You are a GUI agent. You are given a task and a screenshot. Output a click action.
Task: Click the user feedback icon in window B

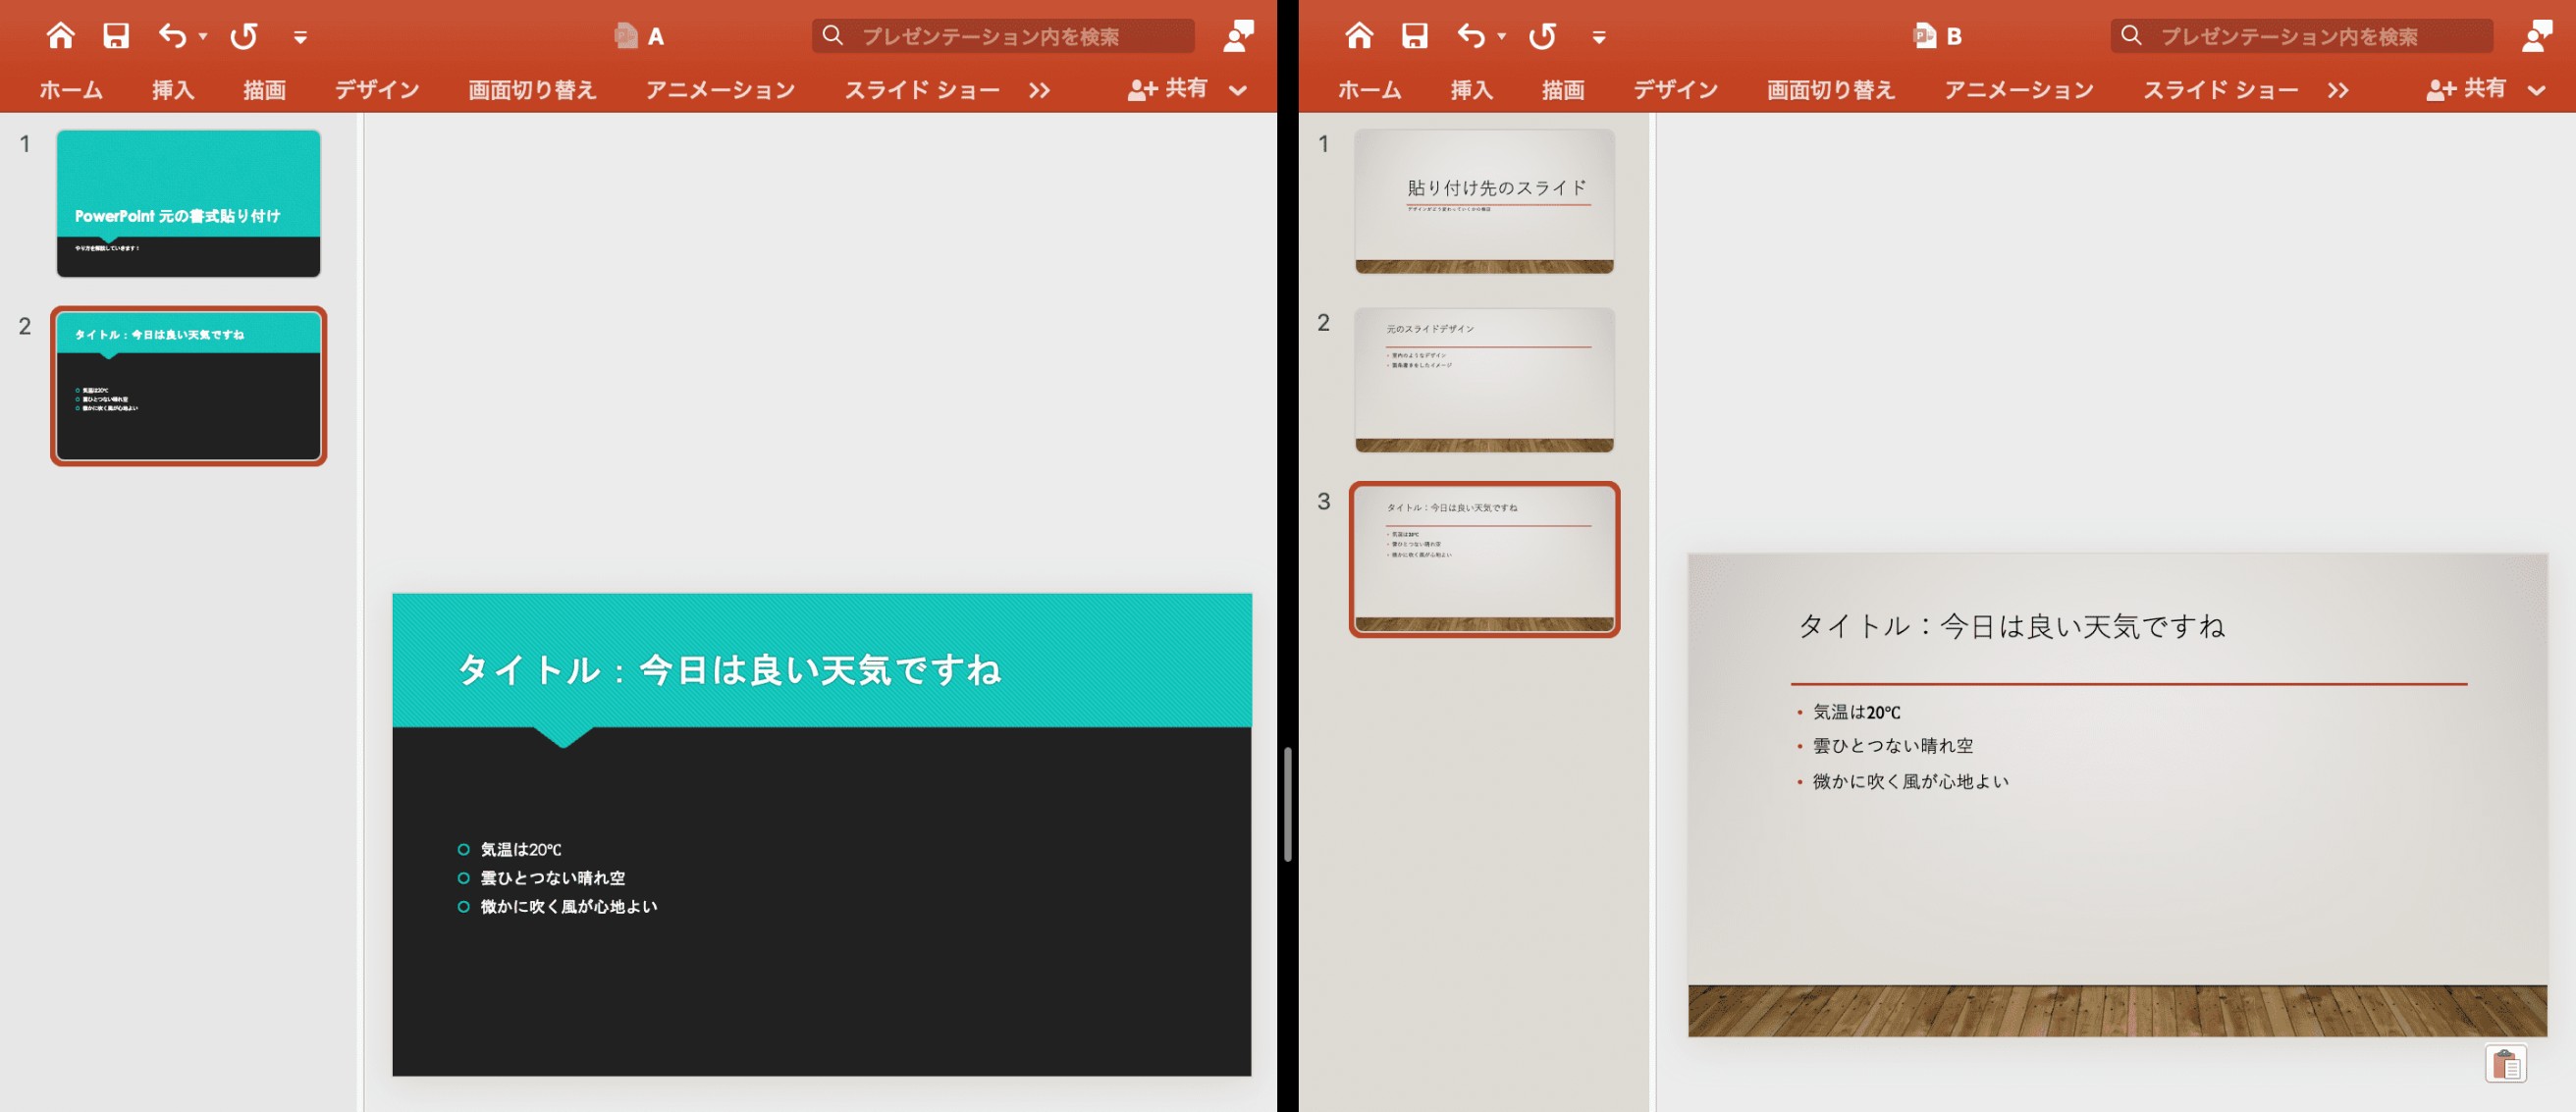pos(2537,36)
